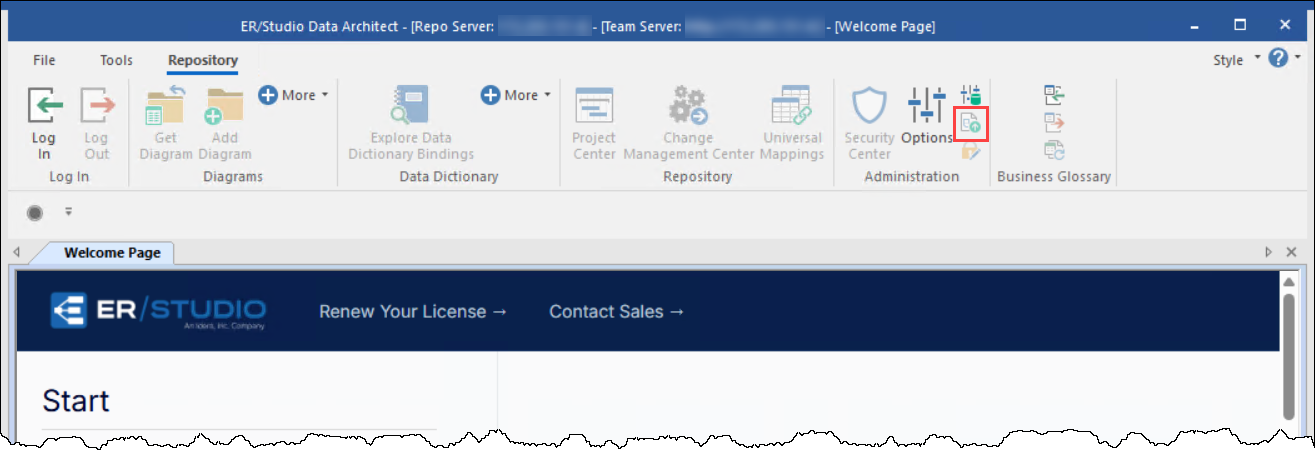The height and width of the screenshot is (459, 1315).
Task: Open the Style dropdown
Action: click(1236, 60)
